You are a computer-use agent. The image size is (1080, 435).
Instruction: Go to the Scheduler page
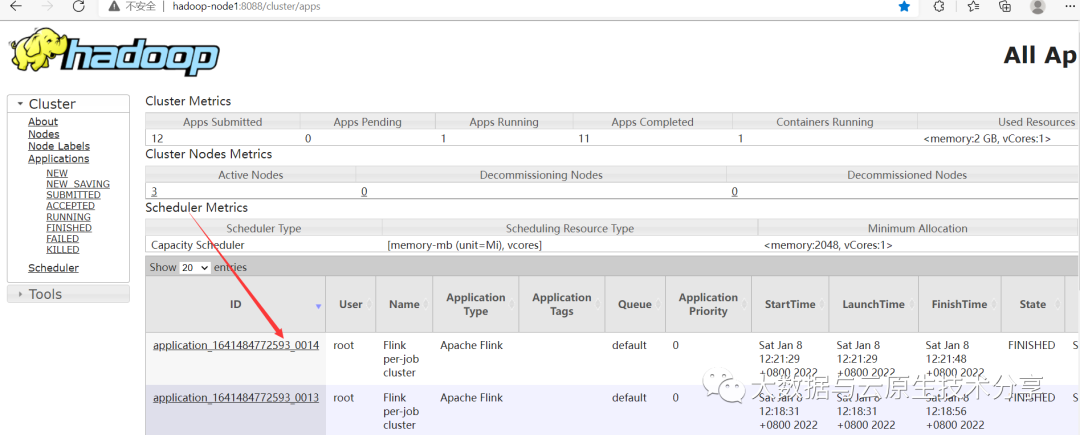coord(53,268)
